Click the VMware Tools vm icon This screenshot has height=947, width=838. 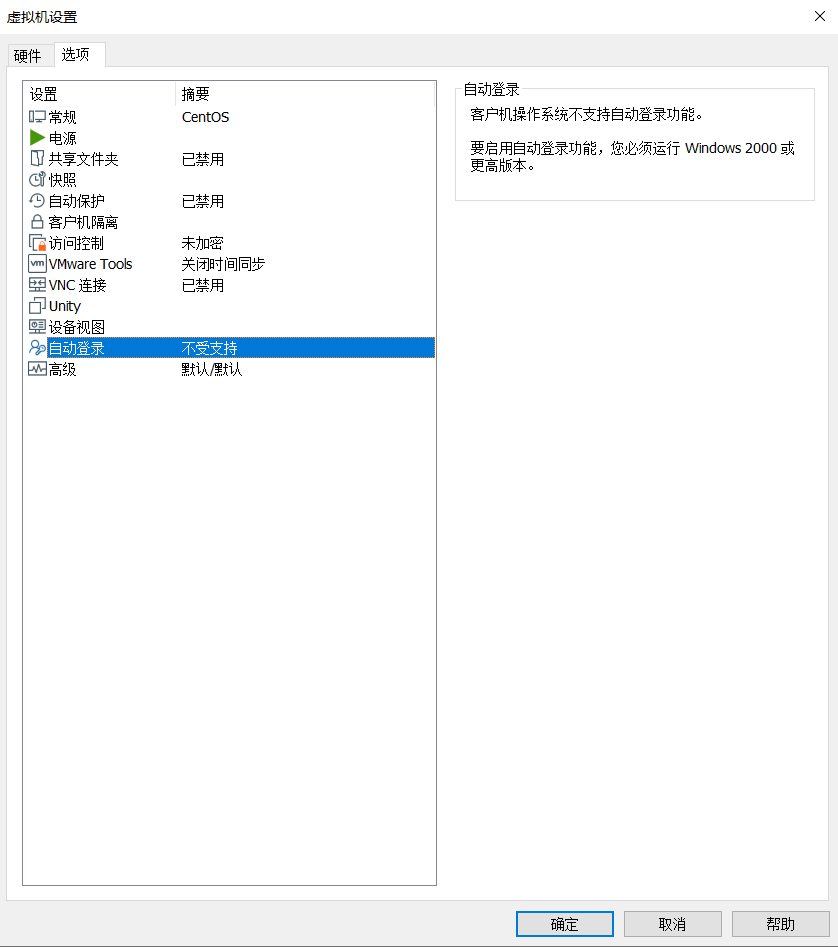(x=38, y=264)
